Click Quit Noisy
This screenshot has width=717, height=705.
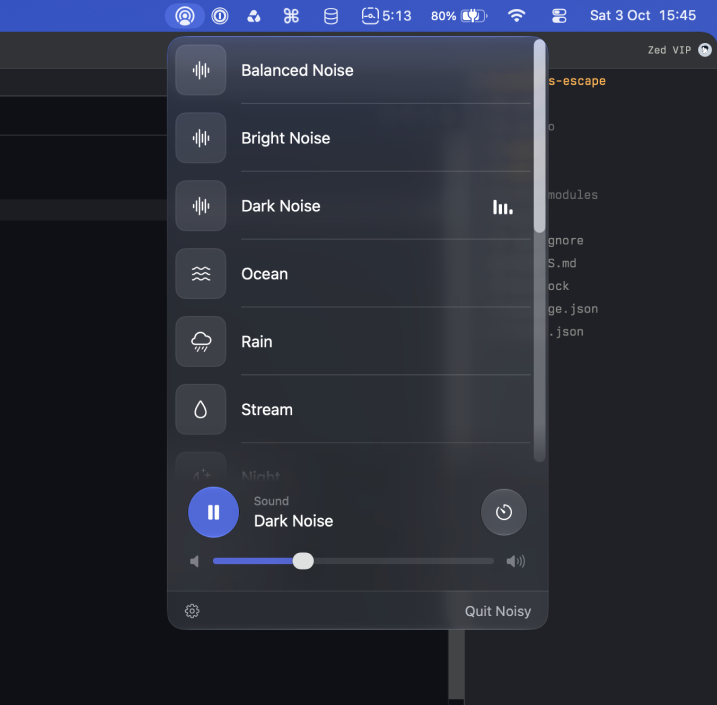point(498,611)
